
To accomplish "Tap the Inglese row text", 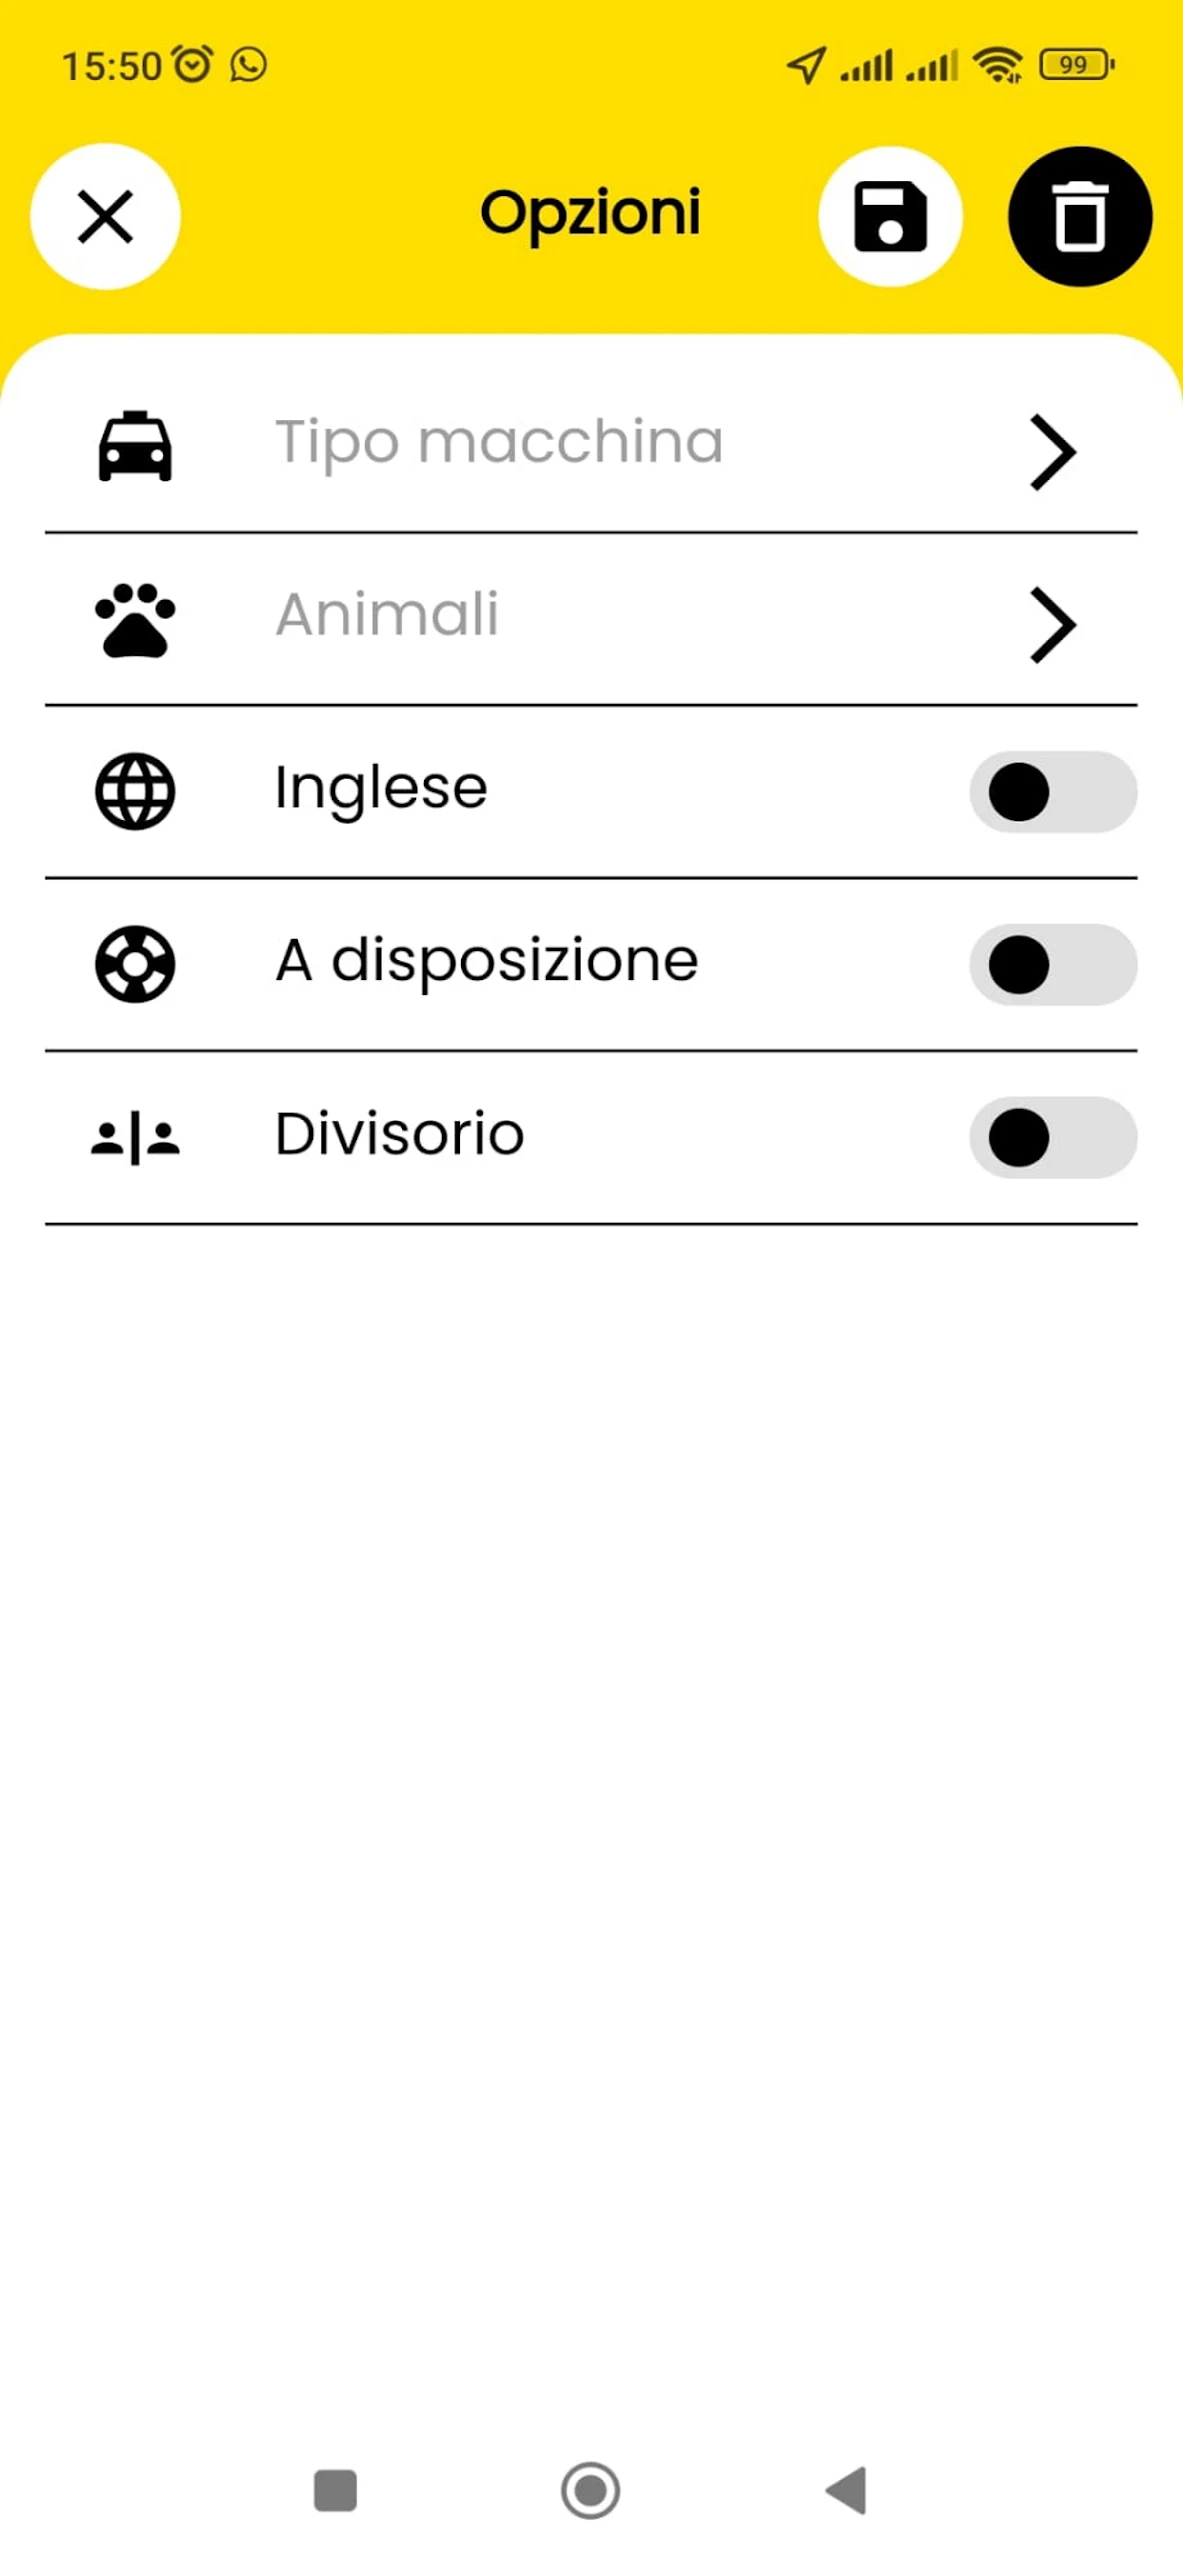I will pyautogui.click(x=380, y=788).
